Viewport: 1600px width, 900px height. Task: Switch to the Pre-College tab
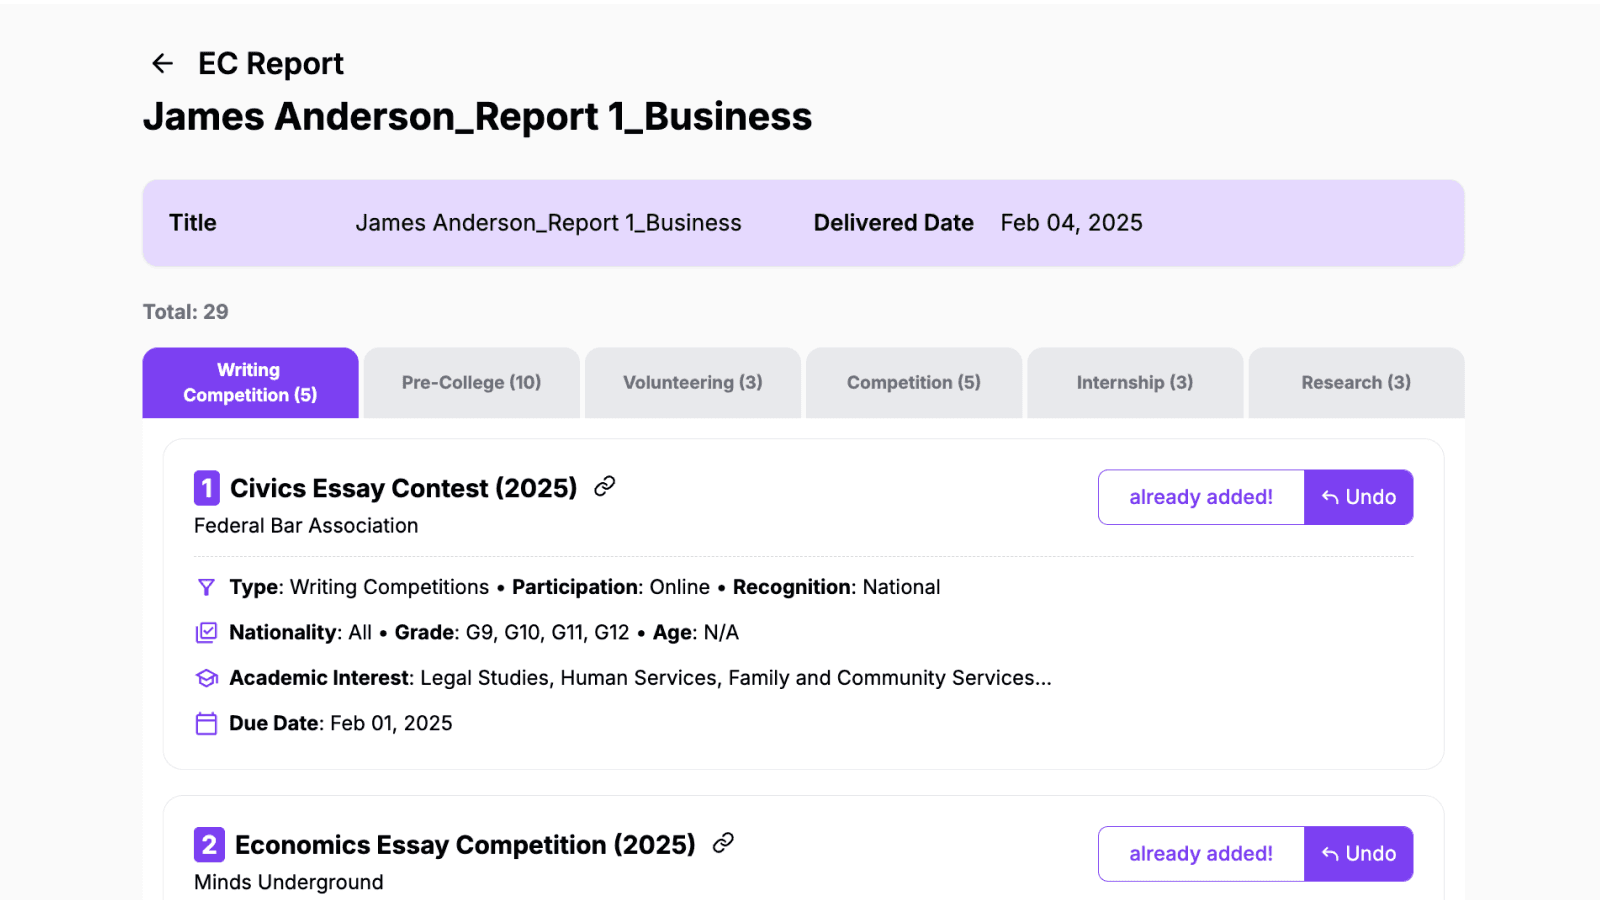(x=471, y=382)
